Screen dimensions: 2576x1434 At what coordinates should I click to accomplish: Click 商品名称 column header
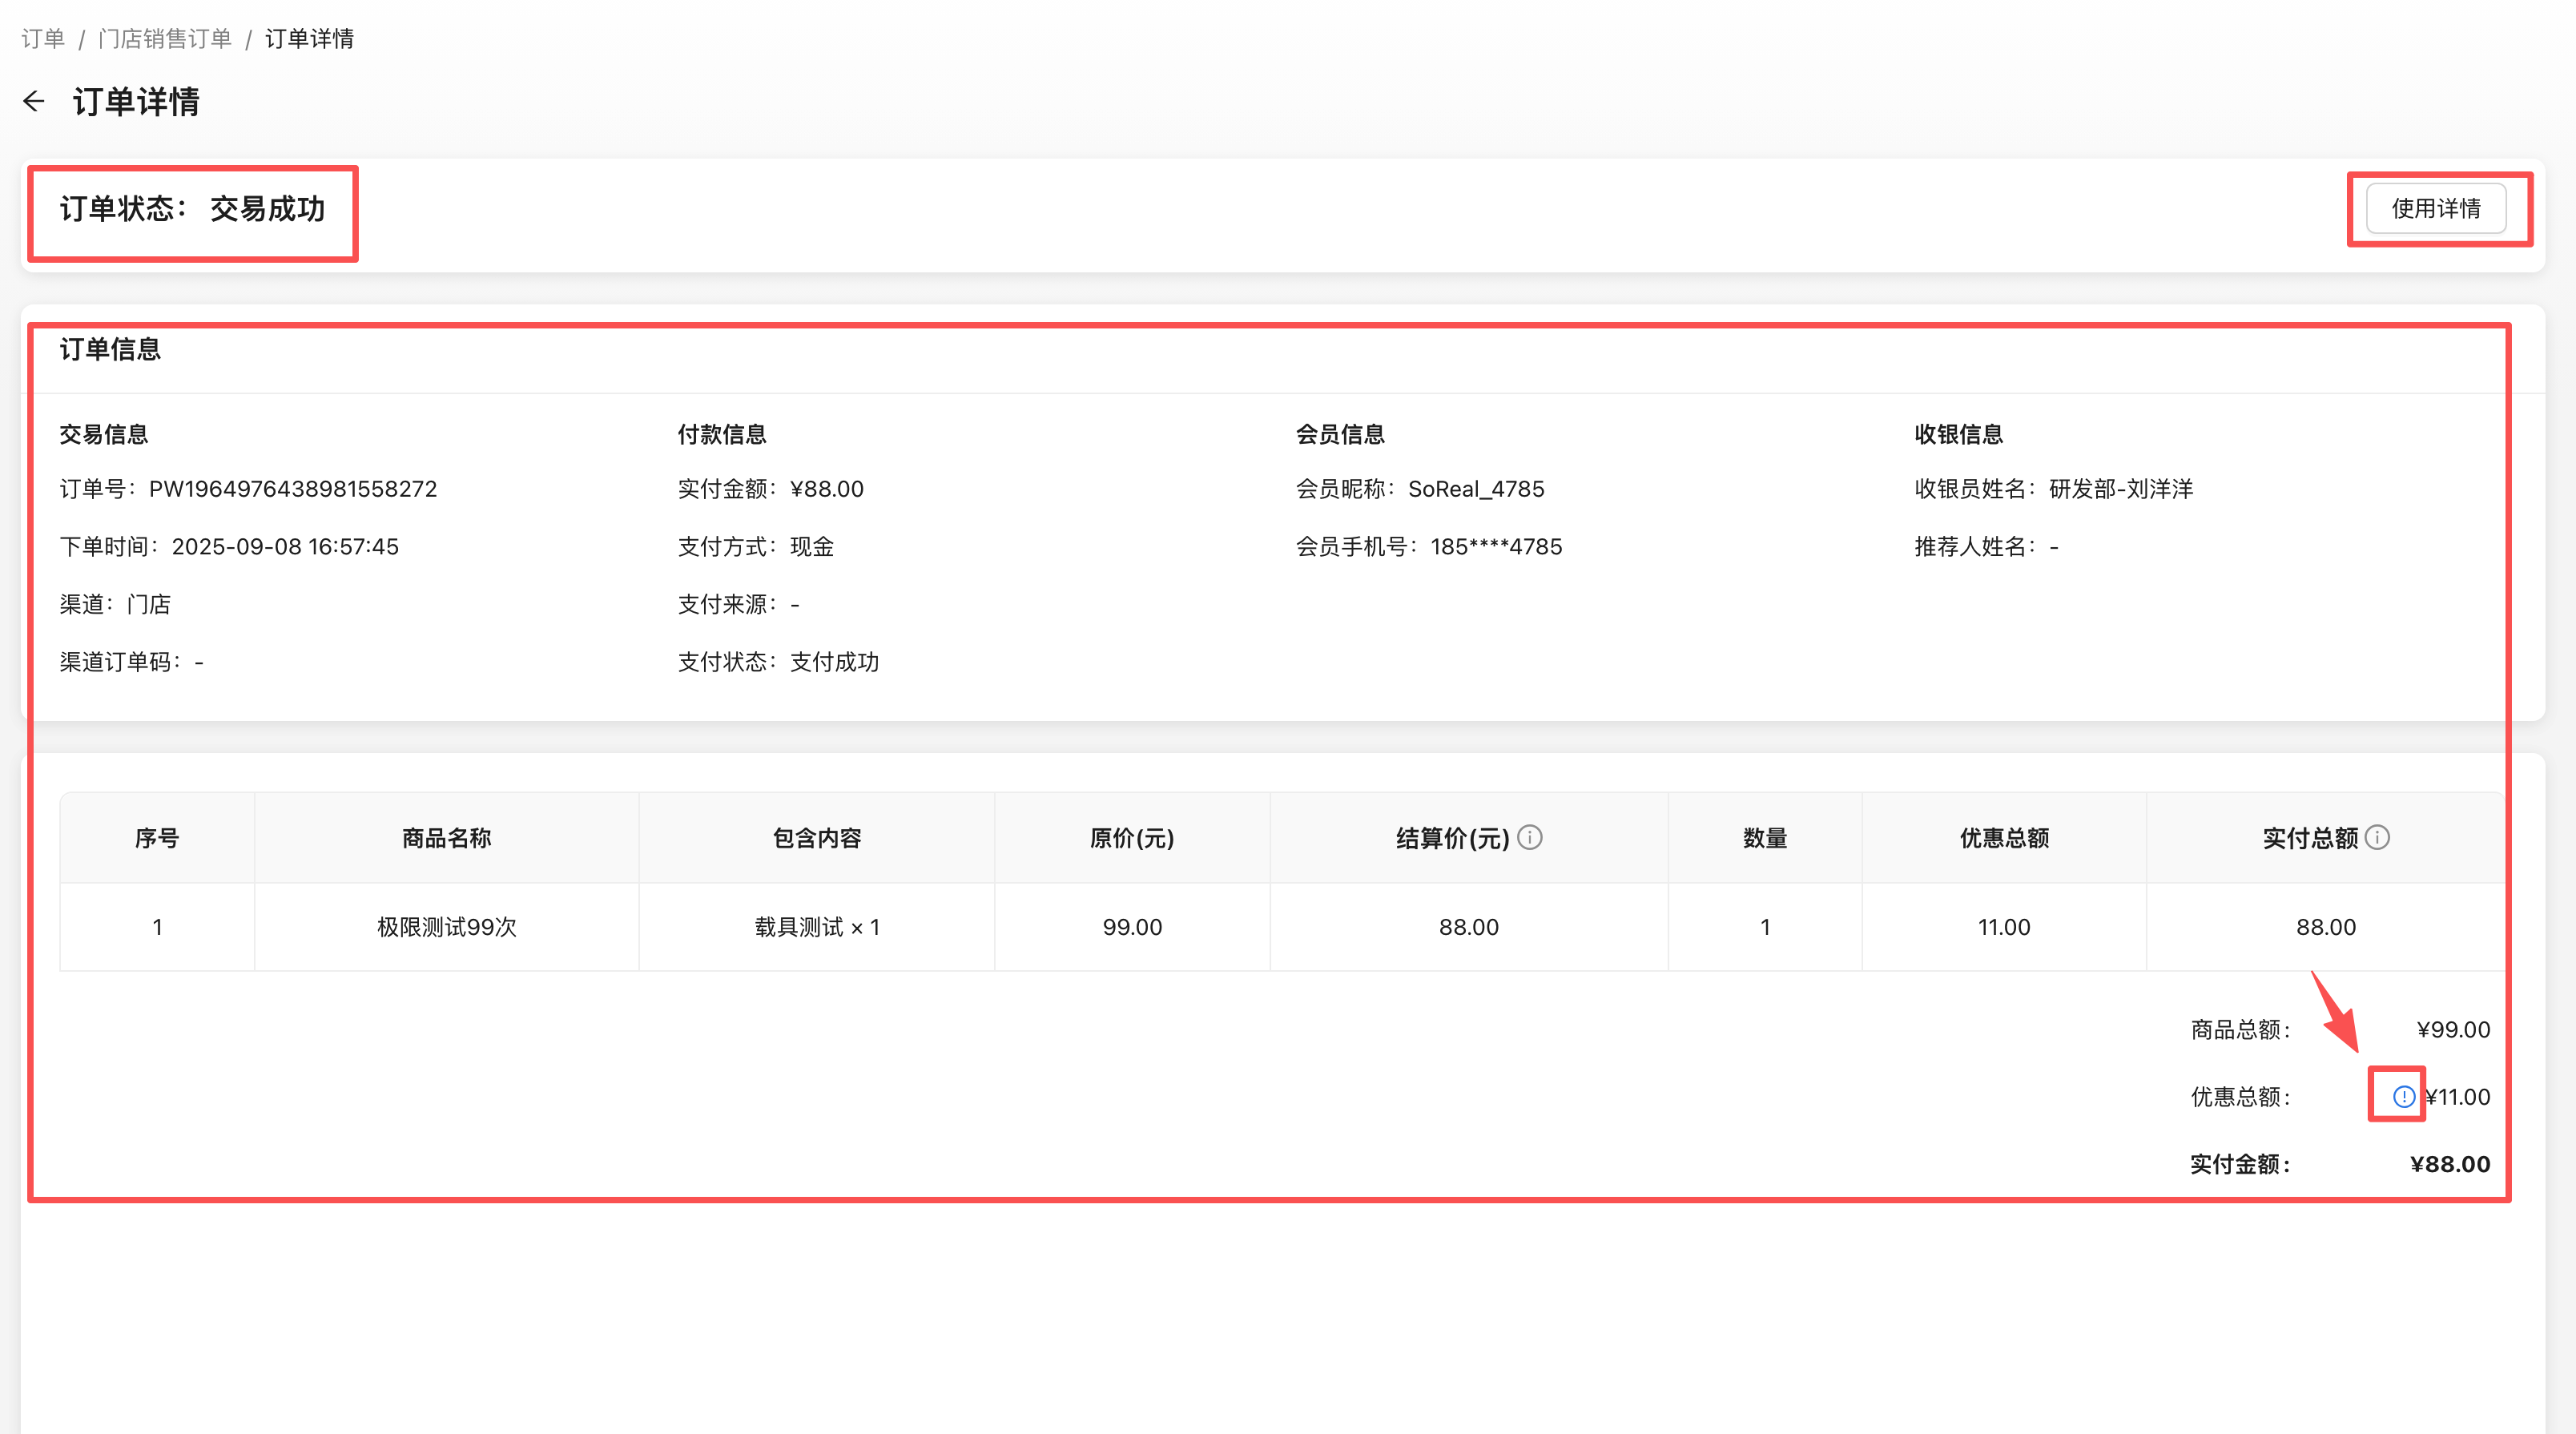[x=446, y=838]
